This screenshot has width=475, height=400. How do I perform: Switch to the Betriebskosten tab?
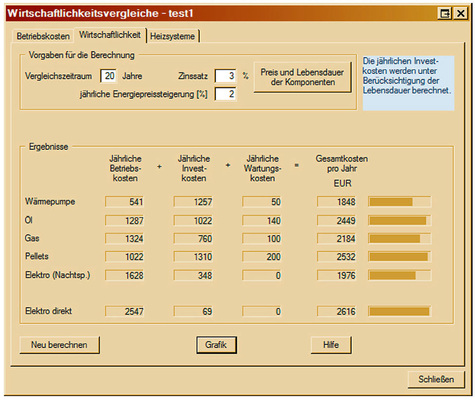(x=43, y=36)
